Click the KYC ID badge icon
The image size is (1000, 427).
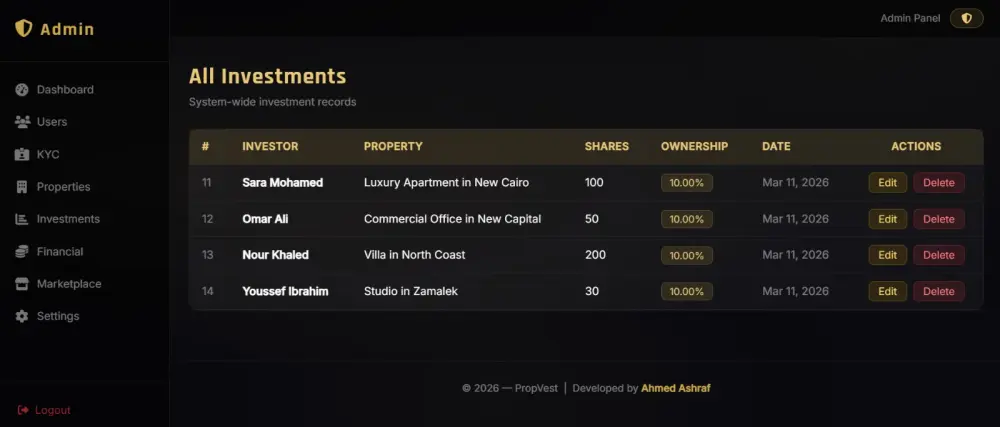coord(22,155)
